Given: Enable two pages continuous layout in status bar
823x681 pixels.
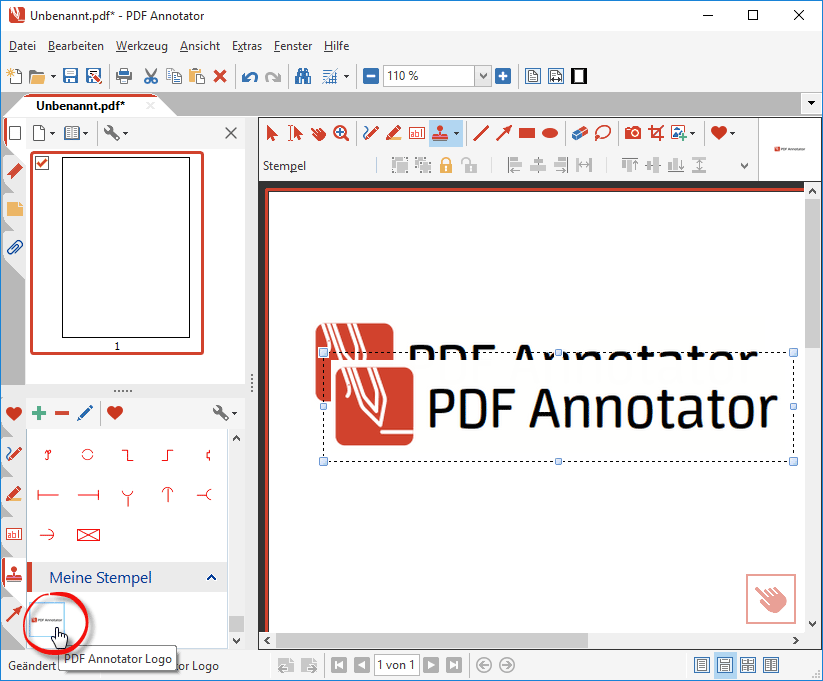Looking at the screenshot, I should tap(748, 665).
